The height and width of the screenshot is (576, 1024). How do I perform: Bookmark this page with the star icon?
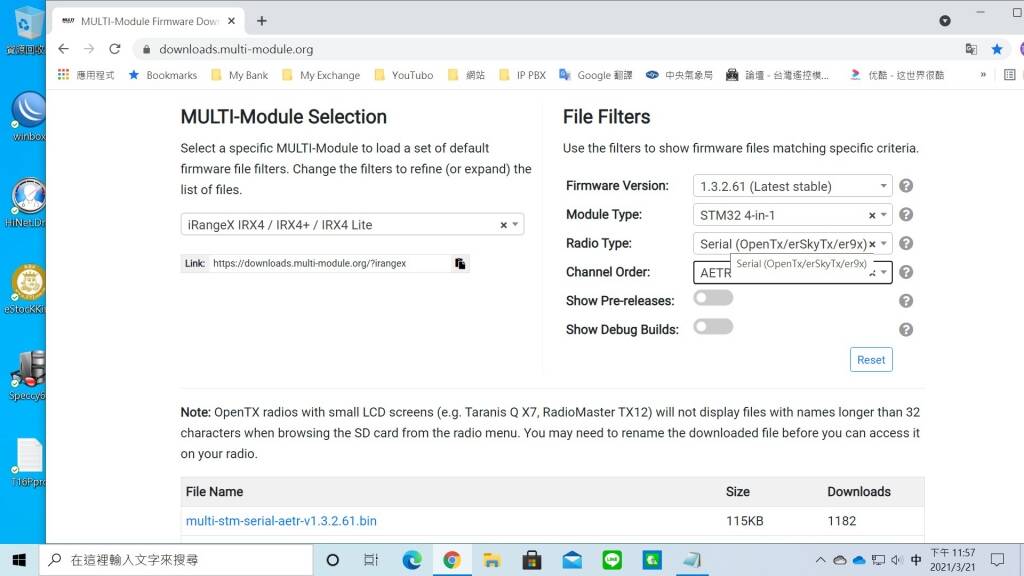997,49
